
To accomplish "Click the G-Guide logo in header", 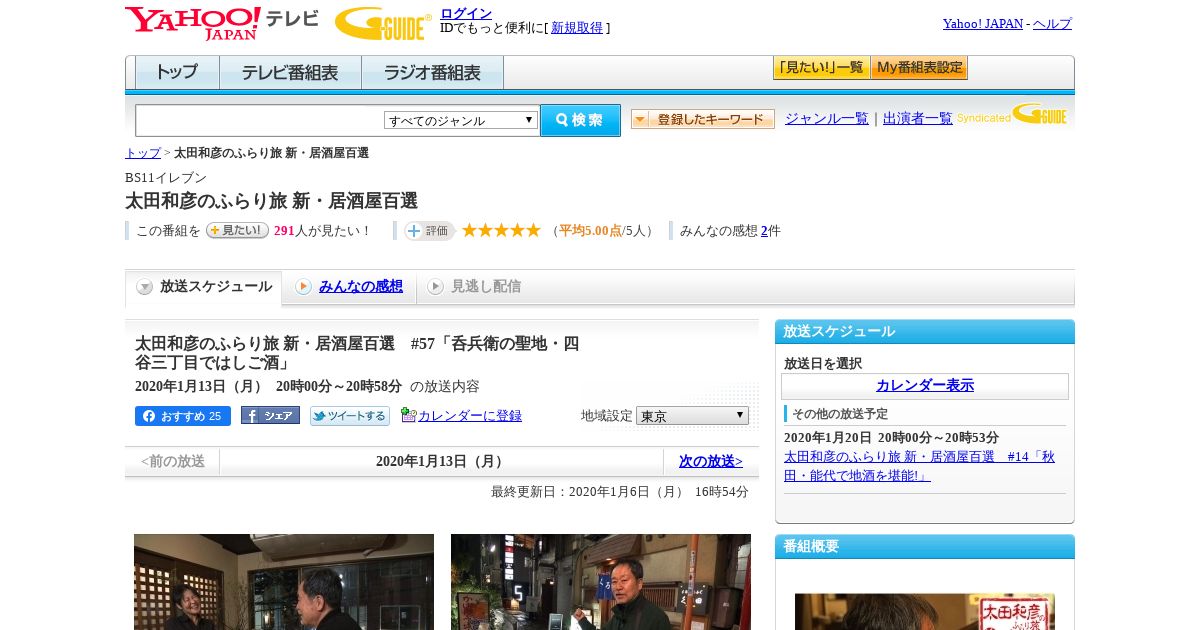I will point(382,24).
